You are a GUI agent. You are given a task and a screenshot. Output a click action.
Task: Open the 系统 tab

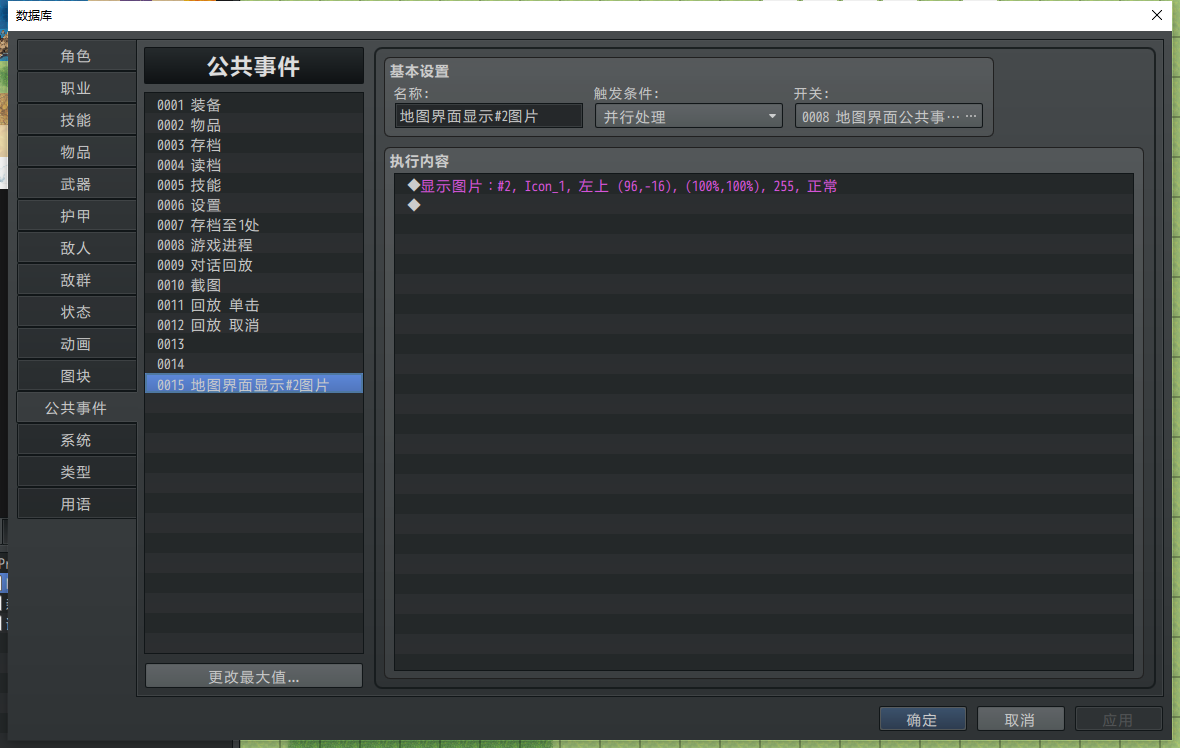click(x=76, y=440)
